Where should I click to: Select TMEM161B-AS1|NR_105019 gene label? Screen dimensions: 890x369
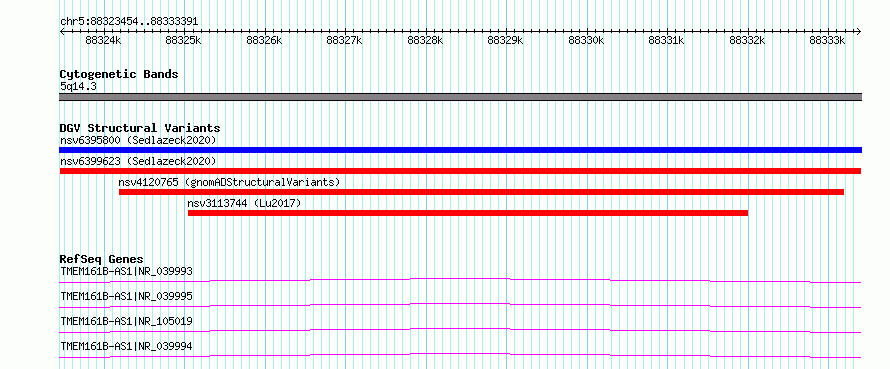point(126,321)
